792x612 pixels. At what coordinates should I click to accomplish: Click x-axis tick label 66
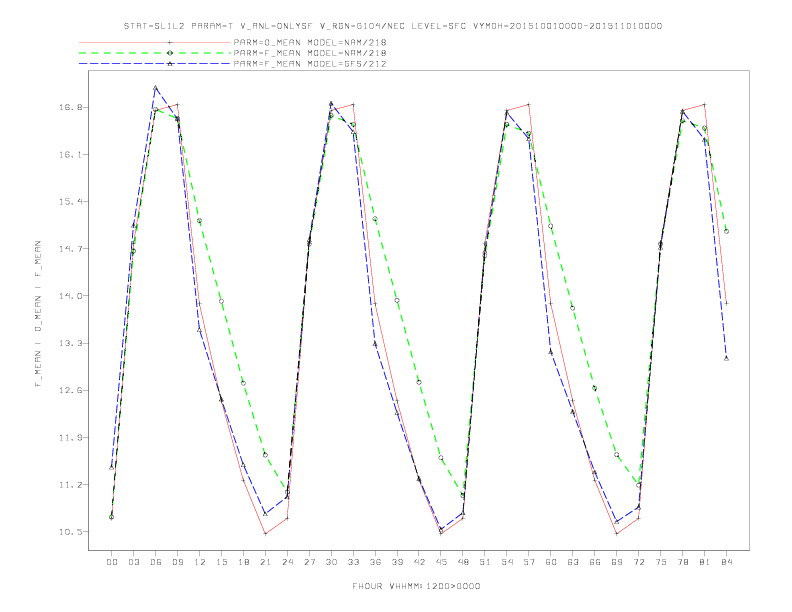[x=595, y=562]
